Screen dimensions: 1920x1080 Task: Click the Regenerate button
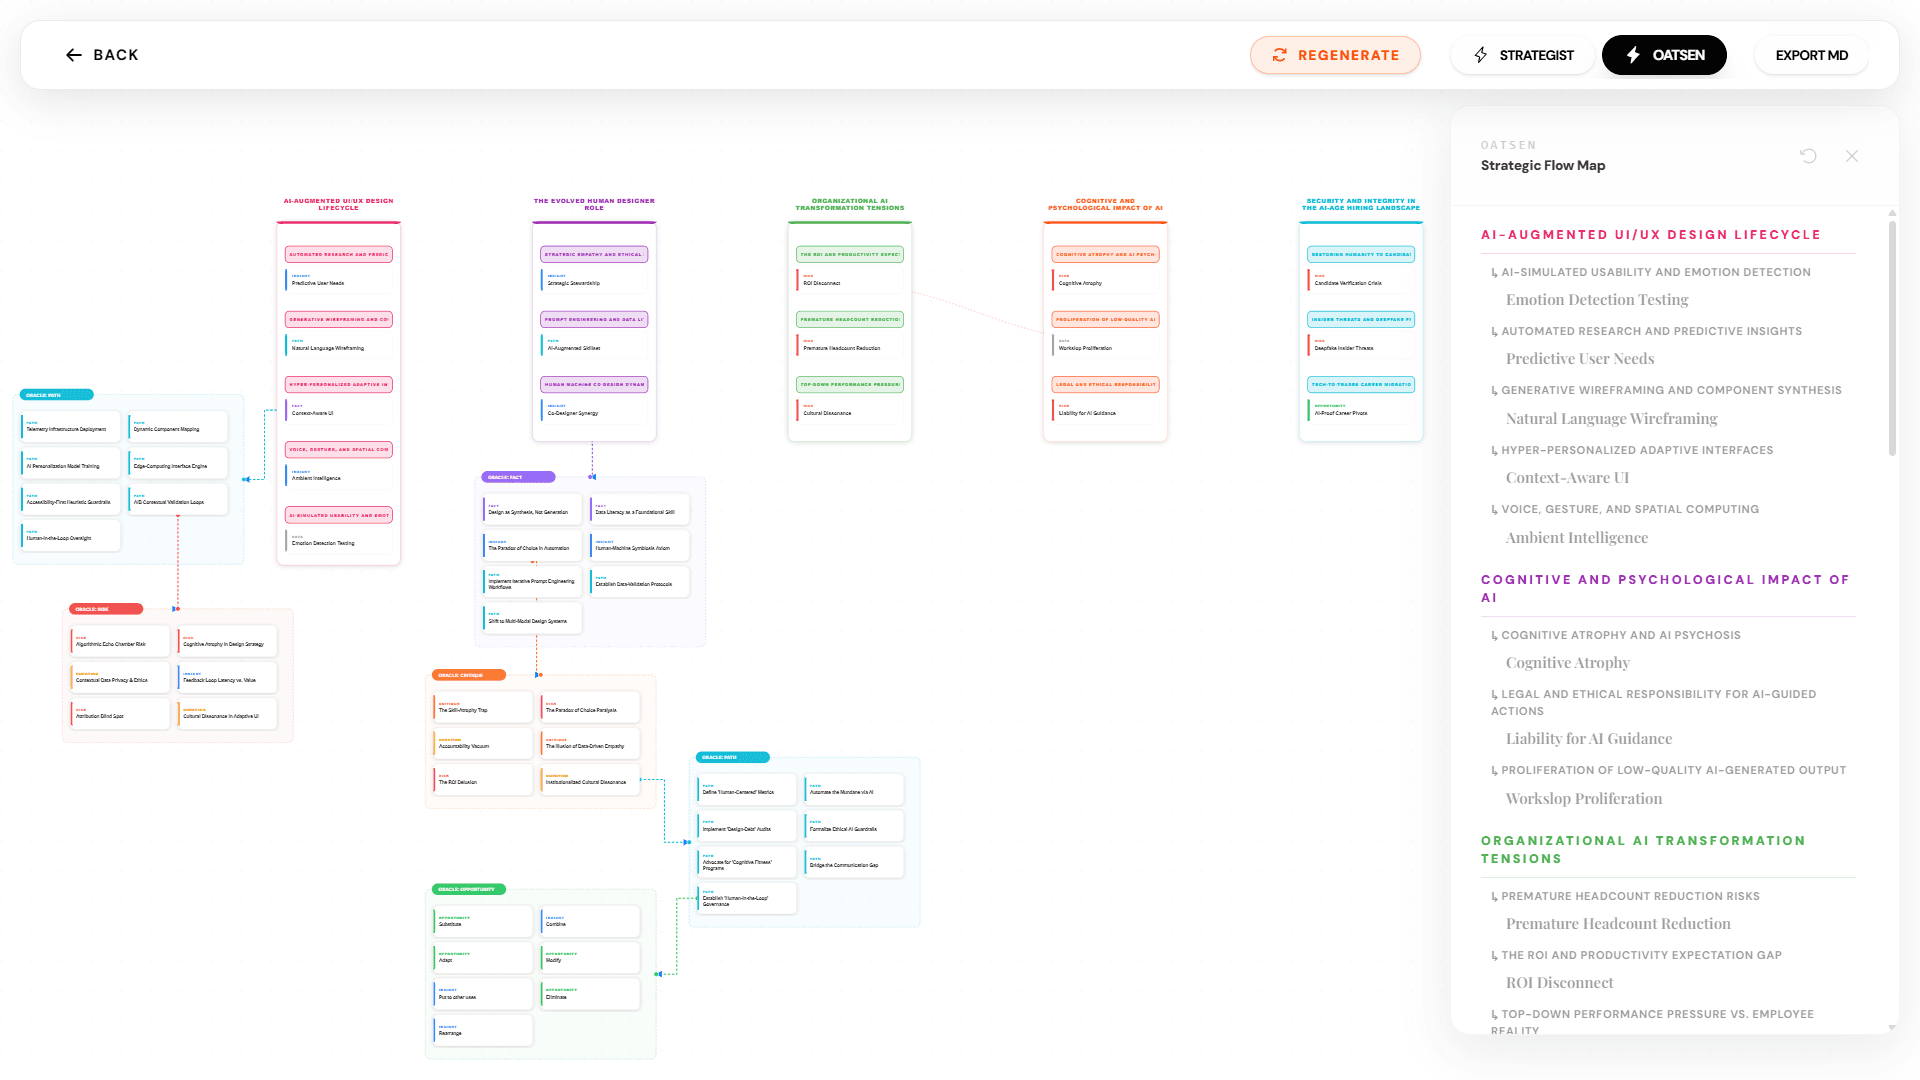tap(1335, 55)
